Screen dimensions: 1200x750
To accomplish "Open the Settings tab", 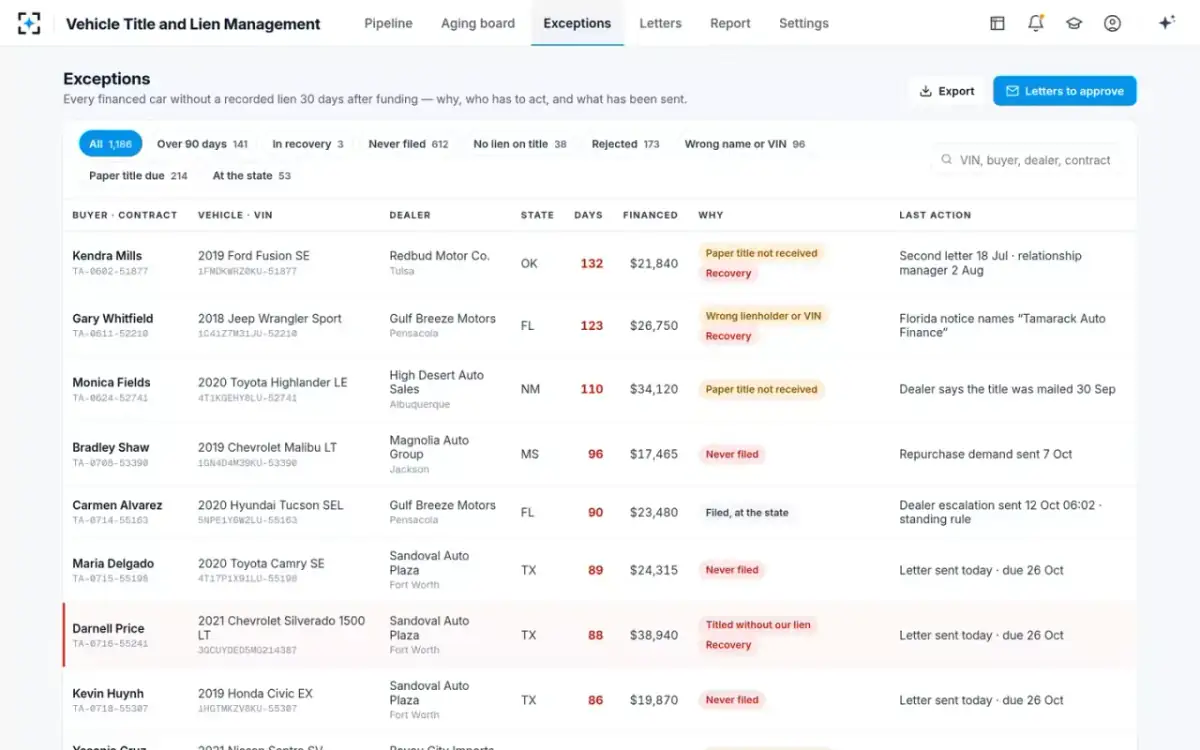I will [804, 23].
